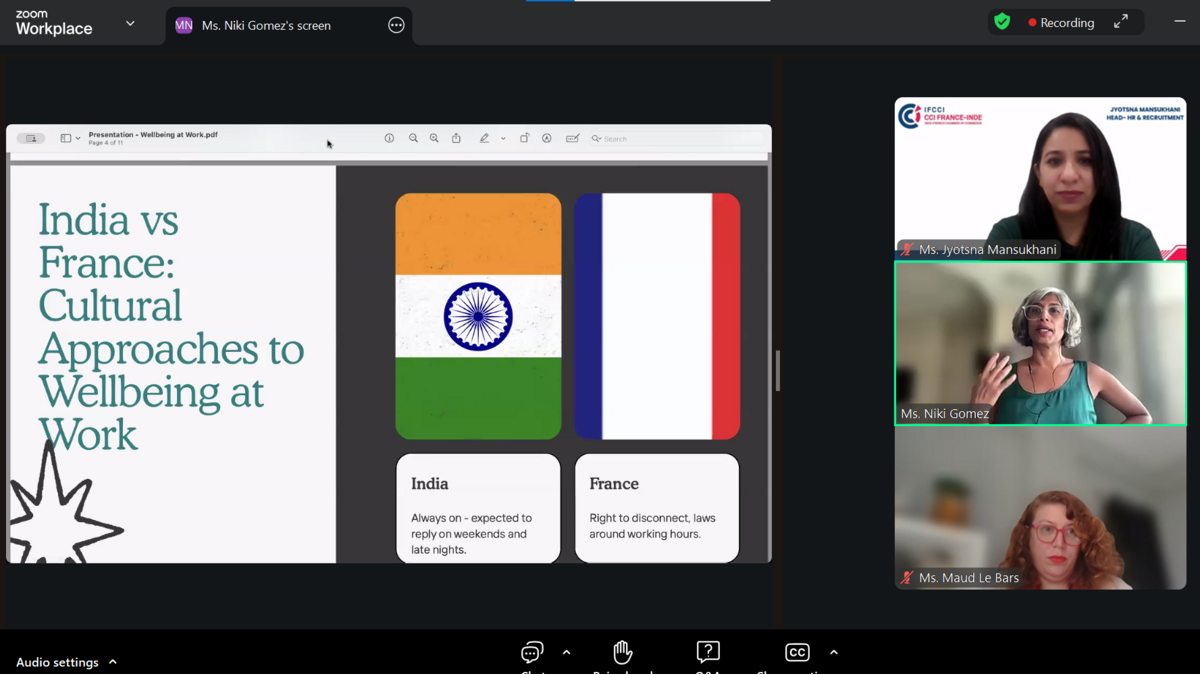This screenshot has width=1200, height=675.
Task: Click the green encryption shield icon
Action: [1002, 22]
